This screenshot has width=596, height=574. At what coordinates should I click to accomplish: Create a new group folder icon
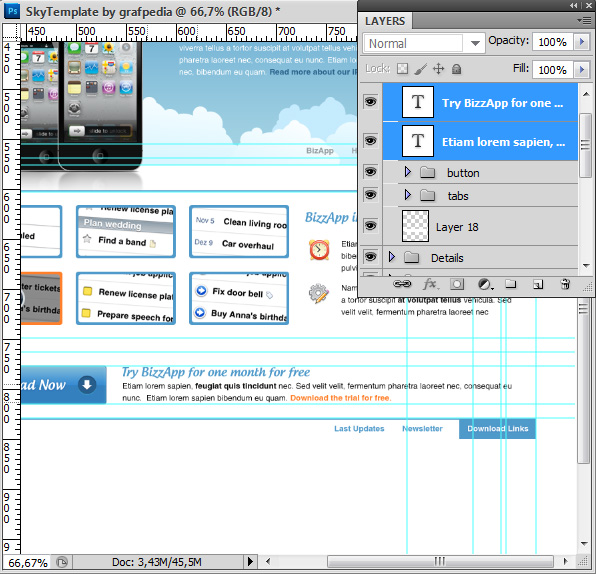510,284
